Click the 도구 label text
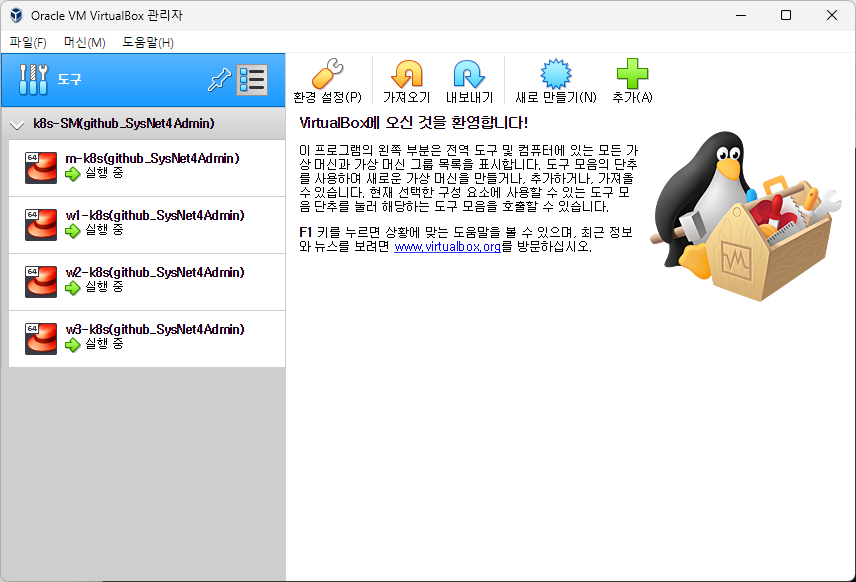This screenshot has width=856, height=582. coord(69,80)
